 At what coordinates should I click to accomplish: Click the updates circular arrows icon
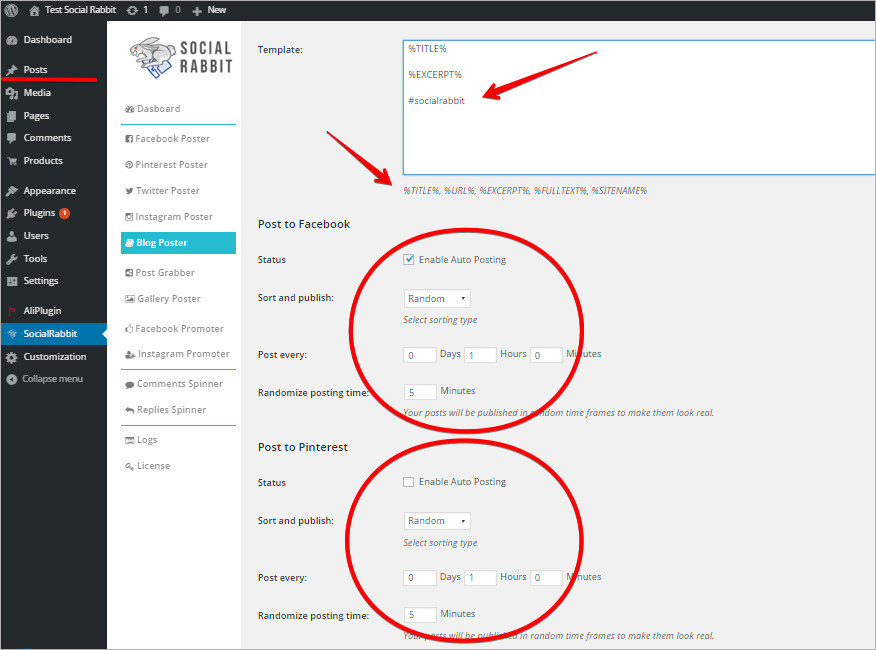pyautogui.click(x=132, y=10)
